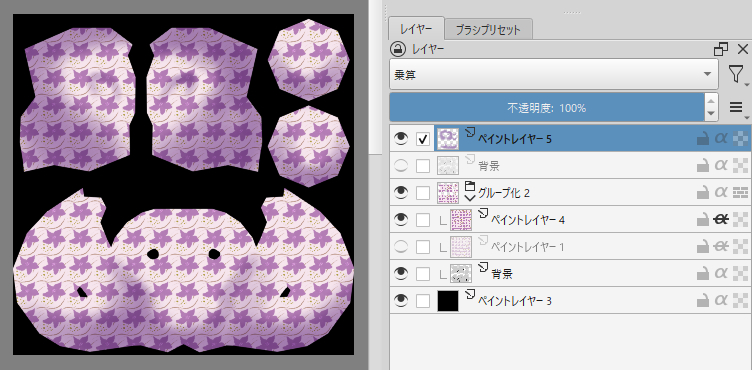Image resolution: width=752 pixels, height=370 pixels.
Task: Float the レイヤー docker panel
Action: [x=721, y=49]
